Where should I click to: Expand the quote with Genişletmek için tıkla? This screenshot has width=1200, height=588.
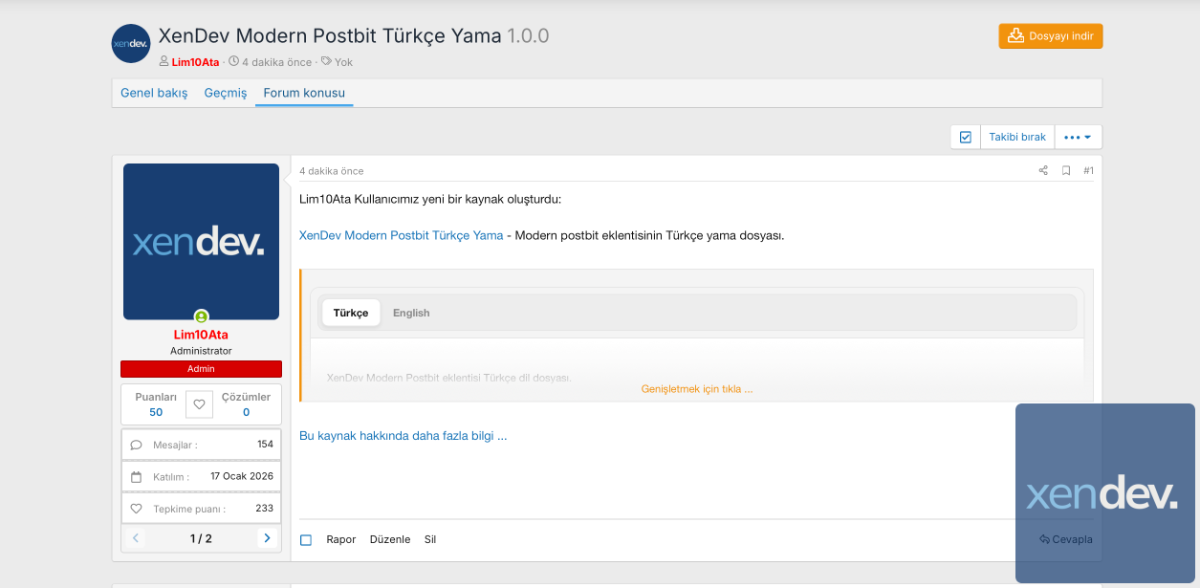[x=696, y=389]
